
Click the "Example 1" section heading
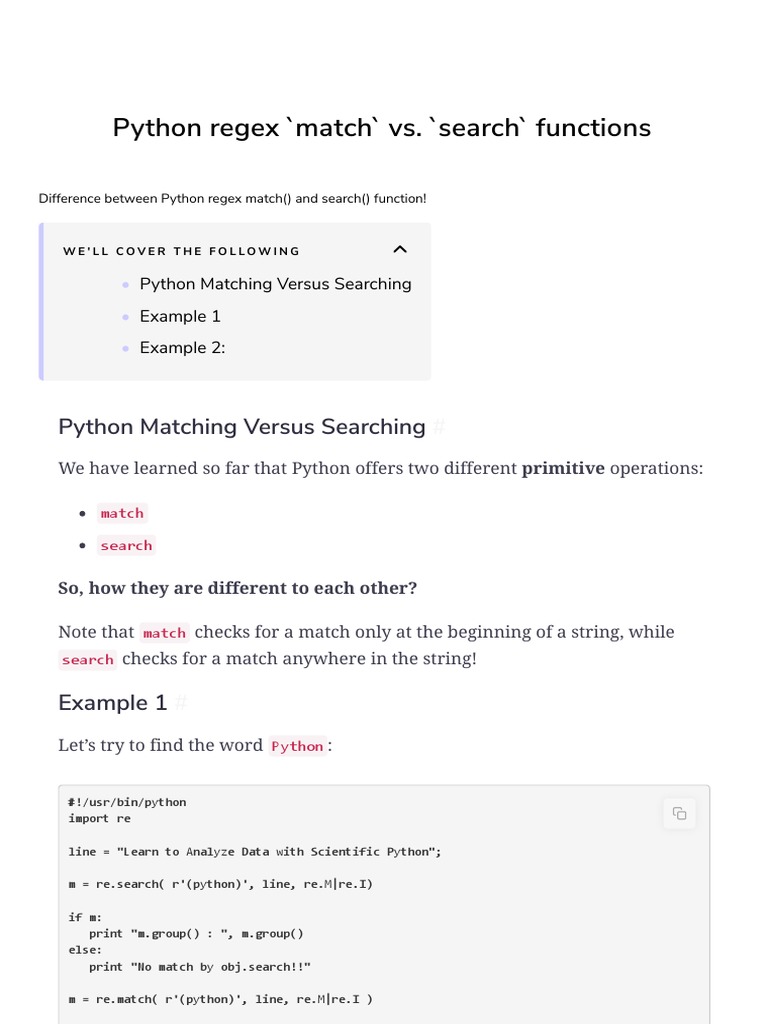(x=112, y=703)
